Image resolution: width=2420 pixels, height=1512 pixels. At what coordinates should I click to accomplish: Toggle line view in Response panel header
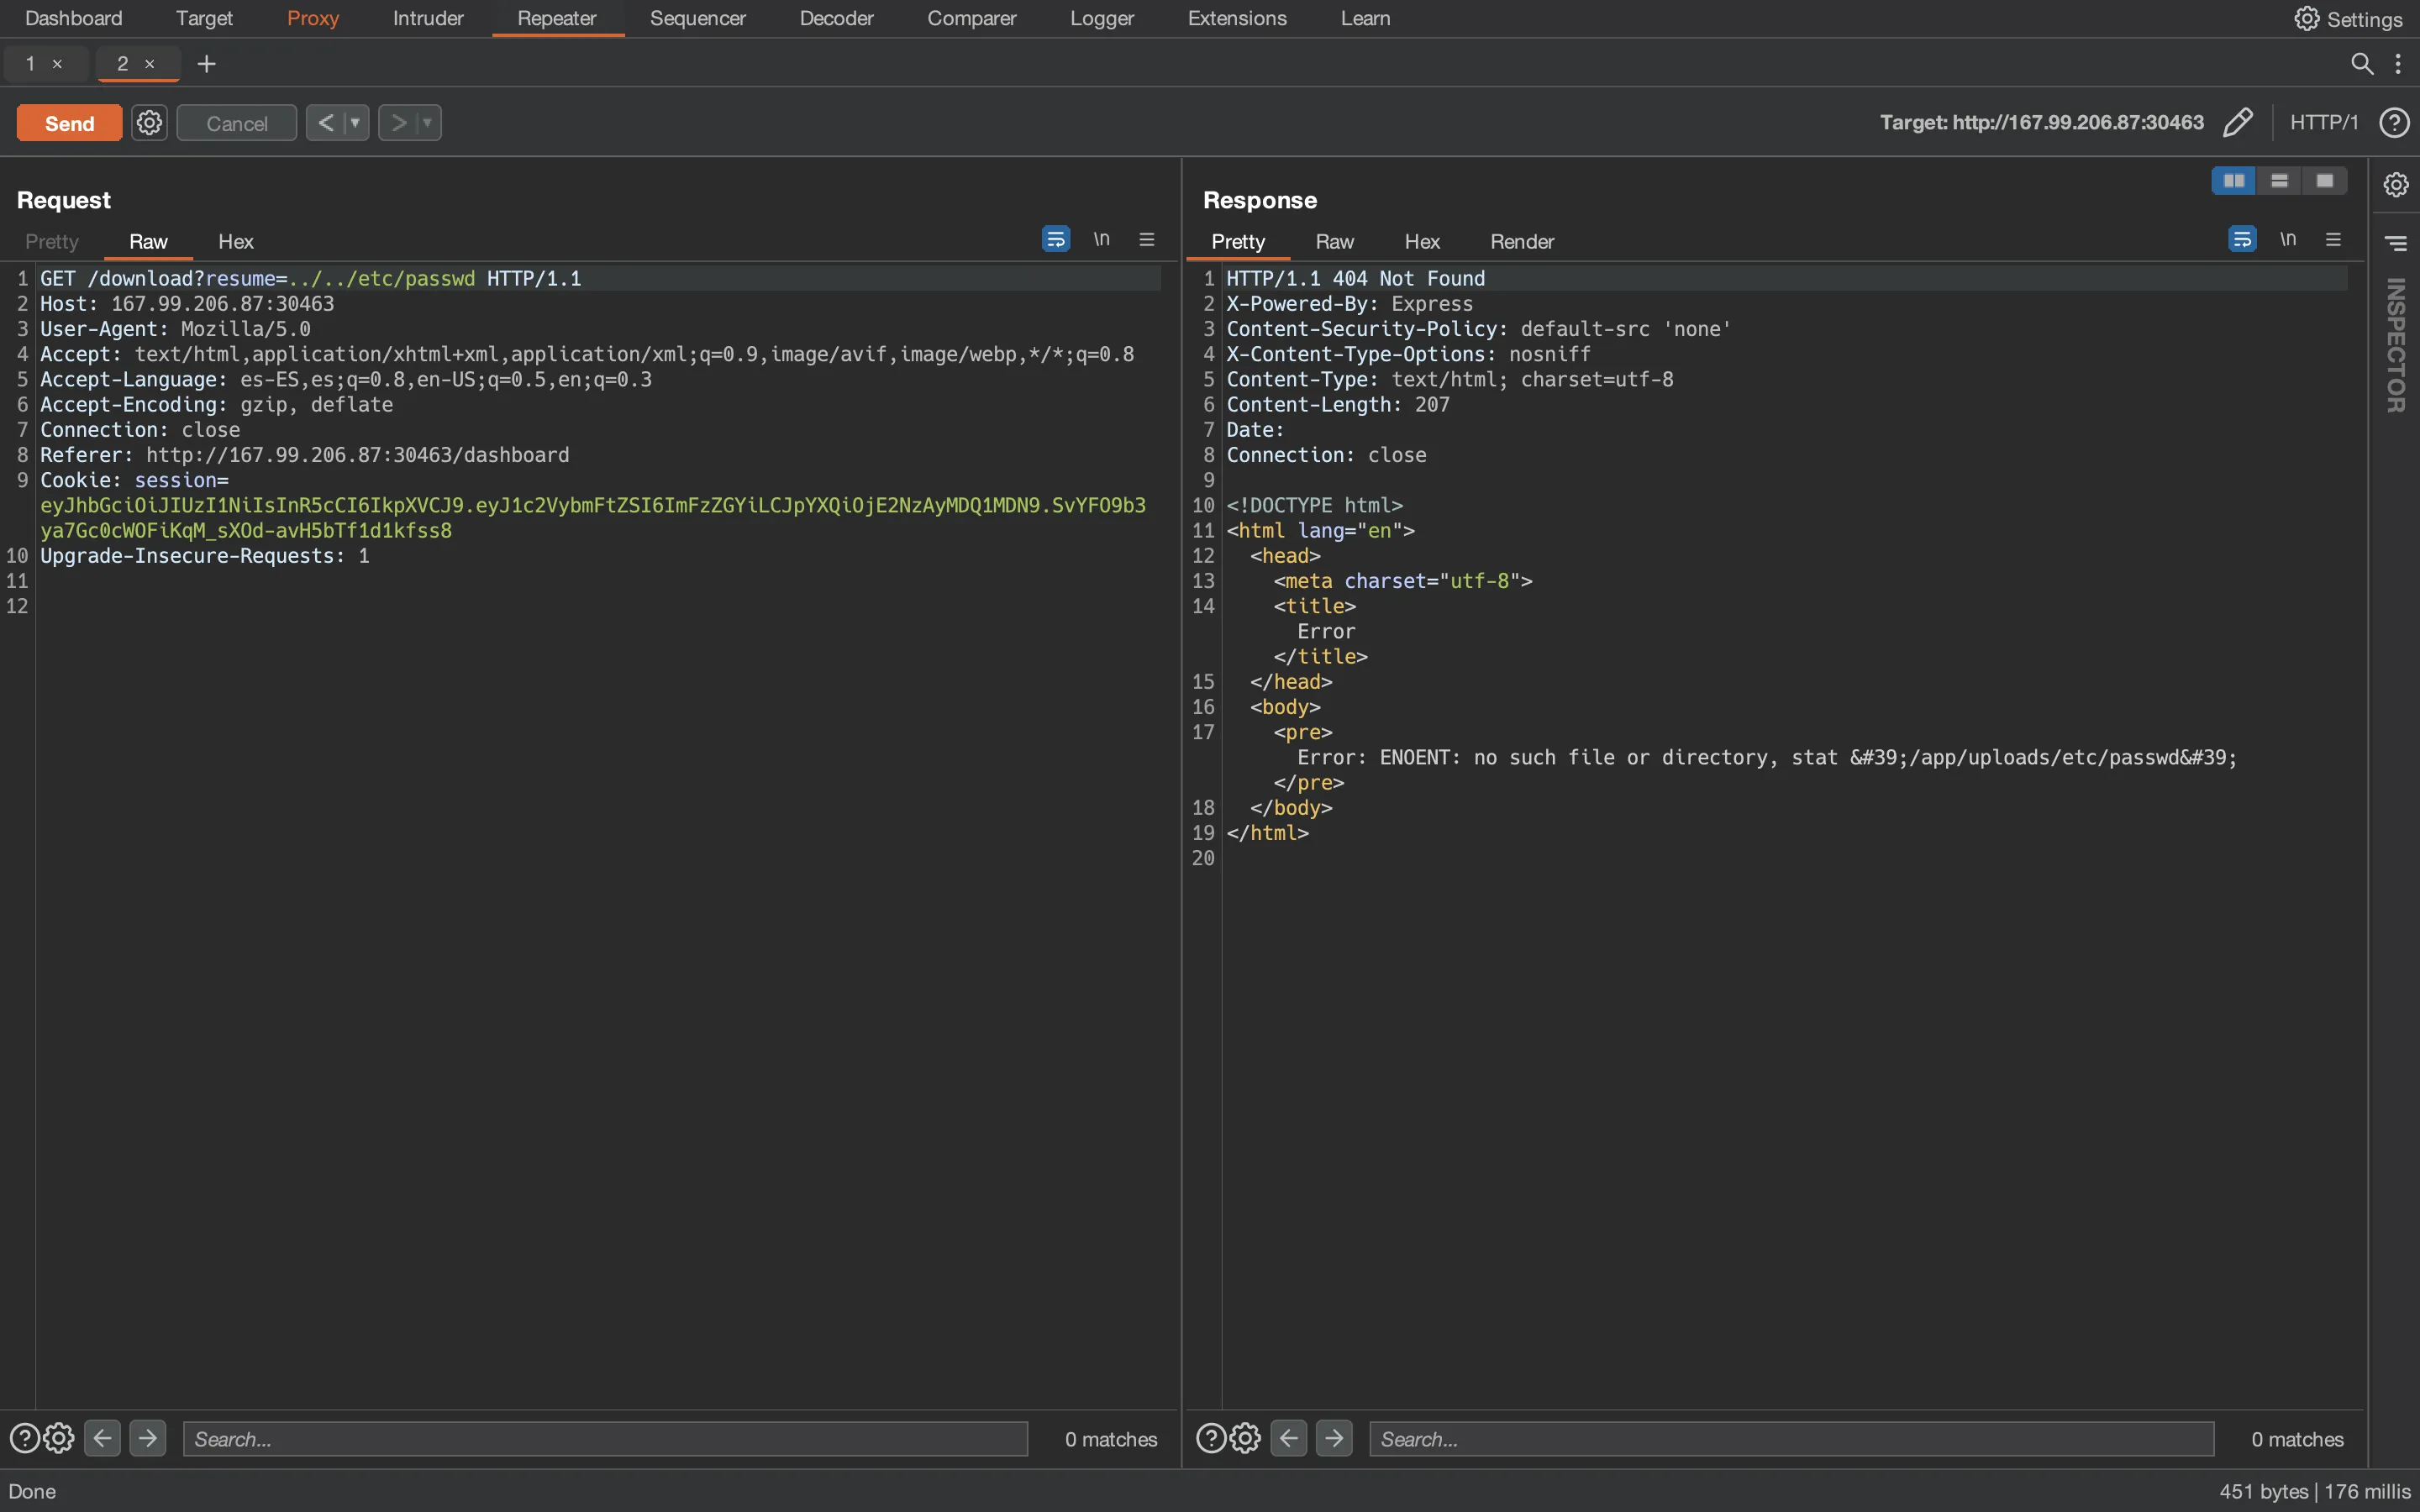pyautogui.click(x=2287, y=239)
